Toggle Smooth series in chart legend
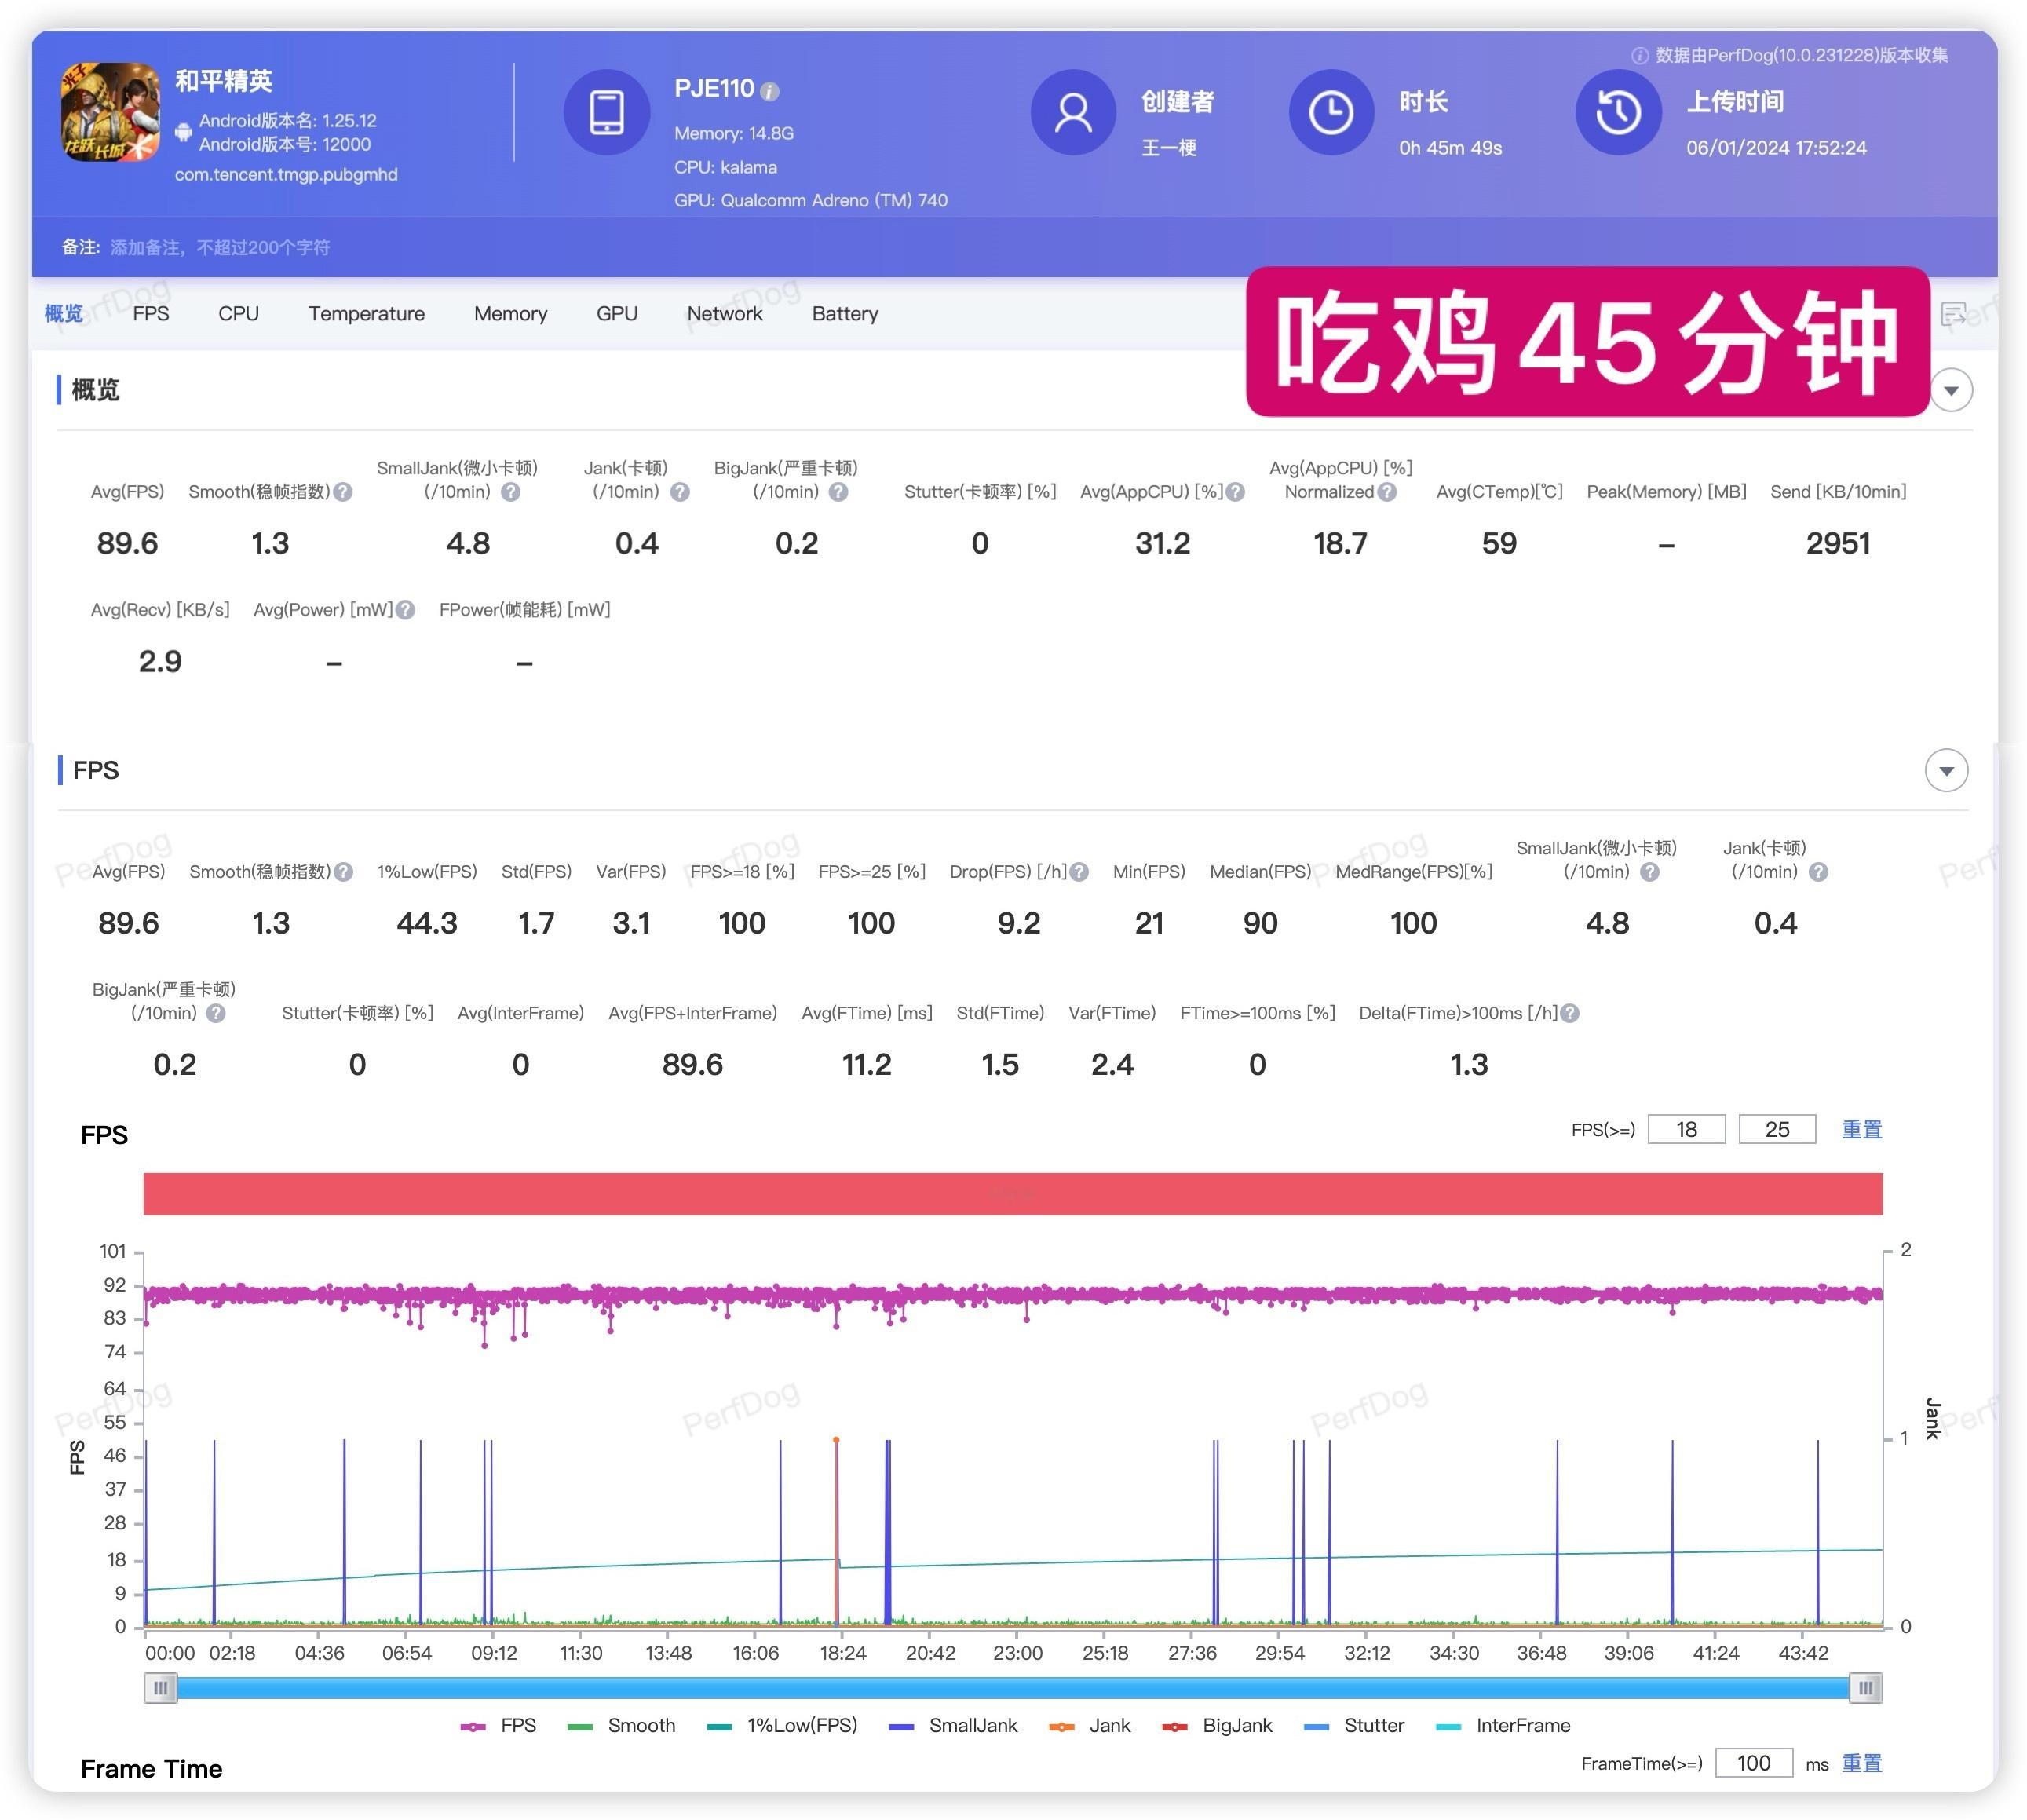The height and width of the screenshot is (1820, 2027). (621, 1727)
